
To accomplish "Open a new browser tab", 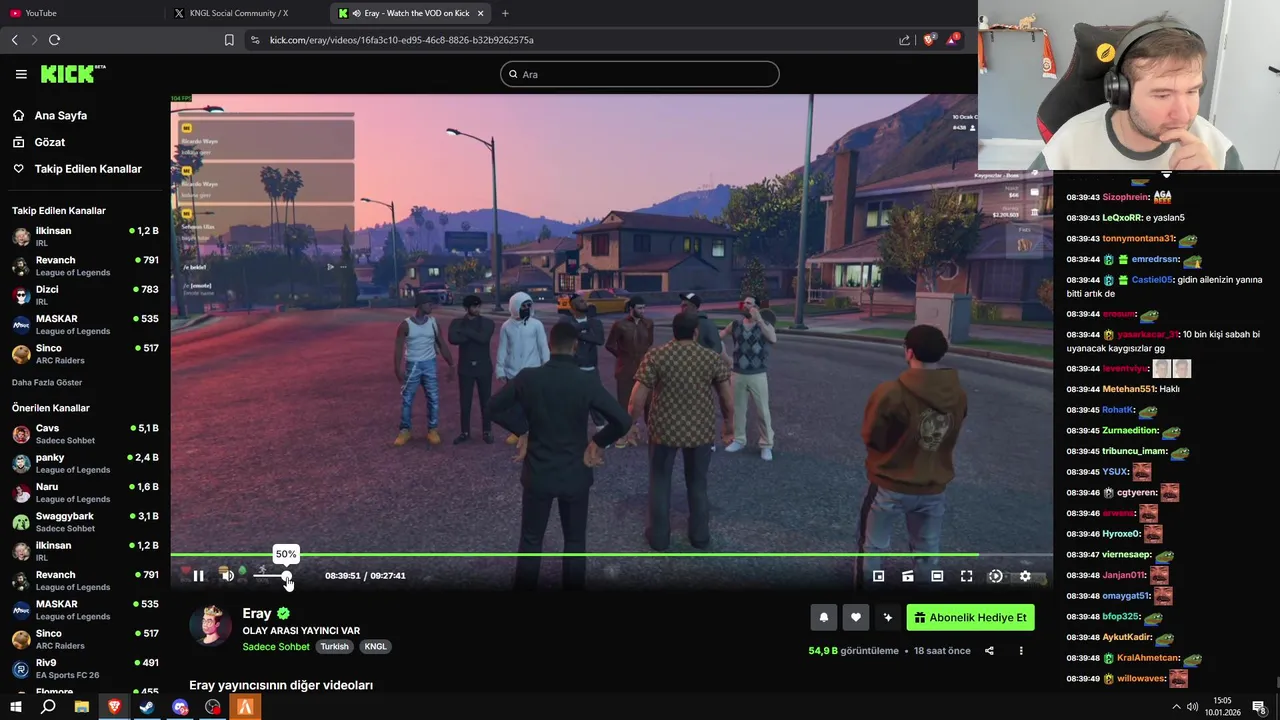I will pos(505,13).
